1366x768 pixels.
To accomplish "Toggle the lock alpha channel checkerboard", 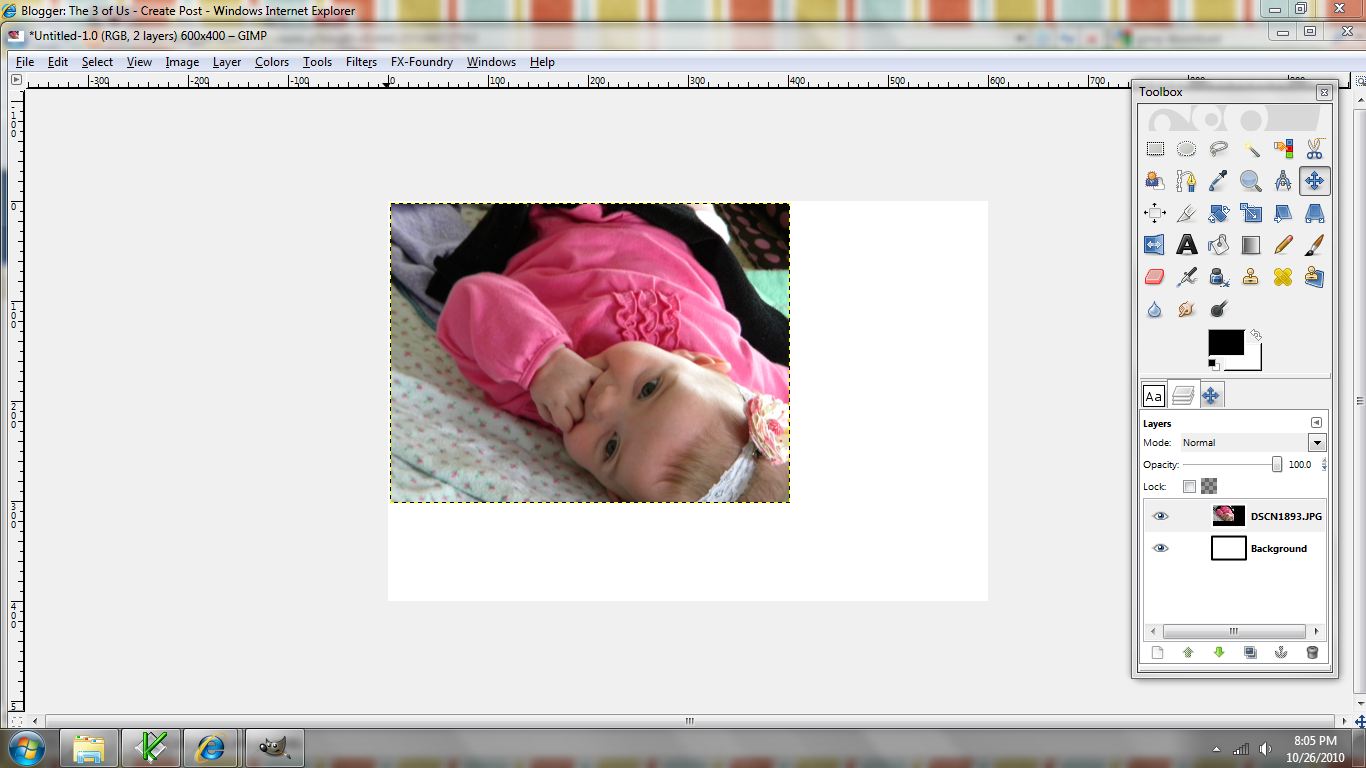I will point(1209,487).
